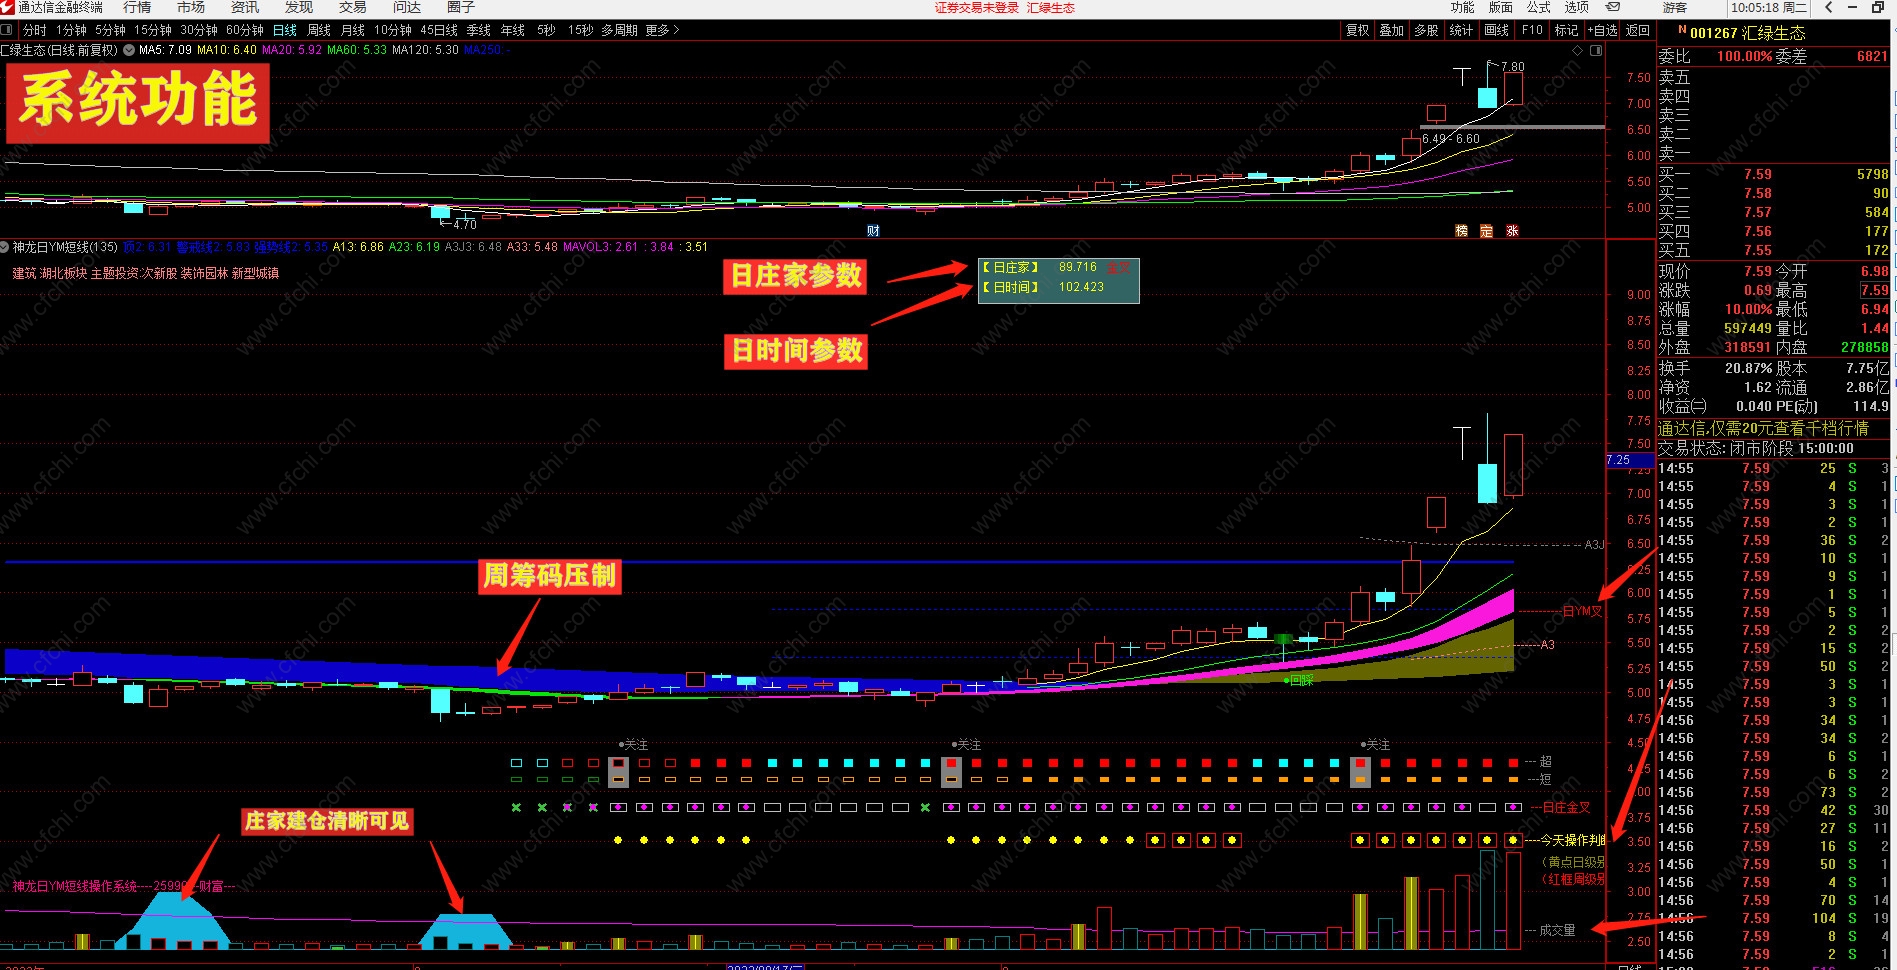Click the N marker beside 001267 stock code

[1682, 30]
